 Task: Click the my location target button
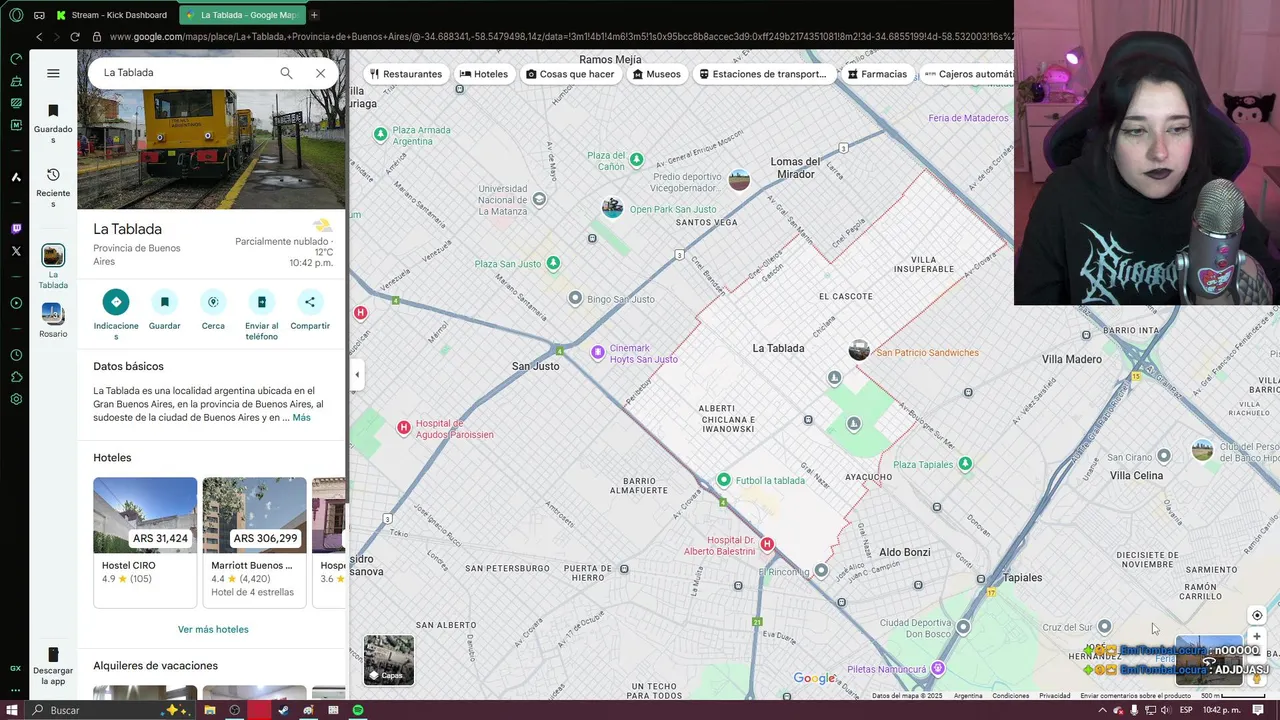(1257, 616)
